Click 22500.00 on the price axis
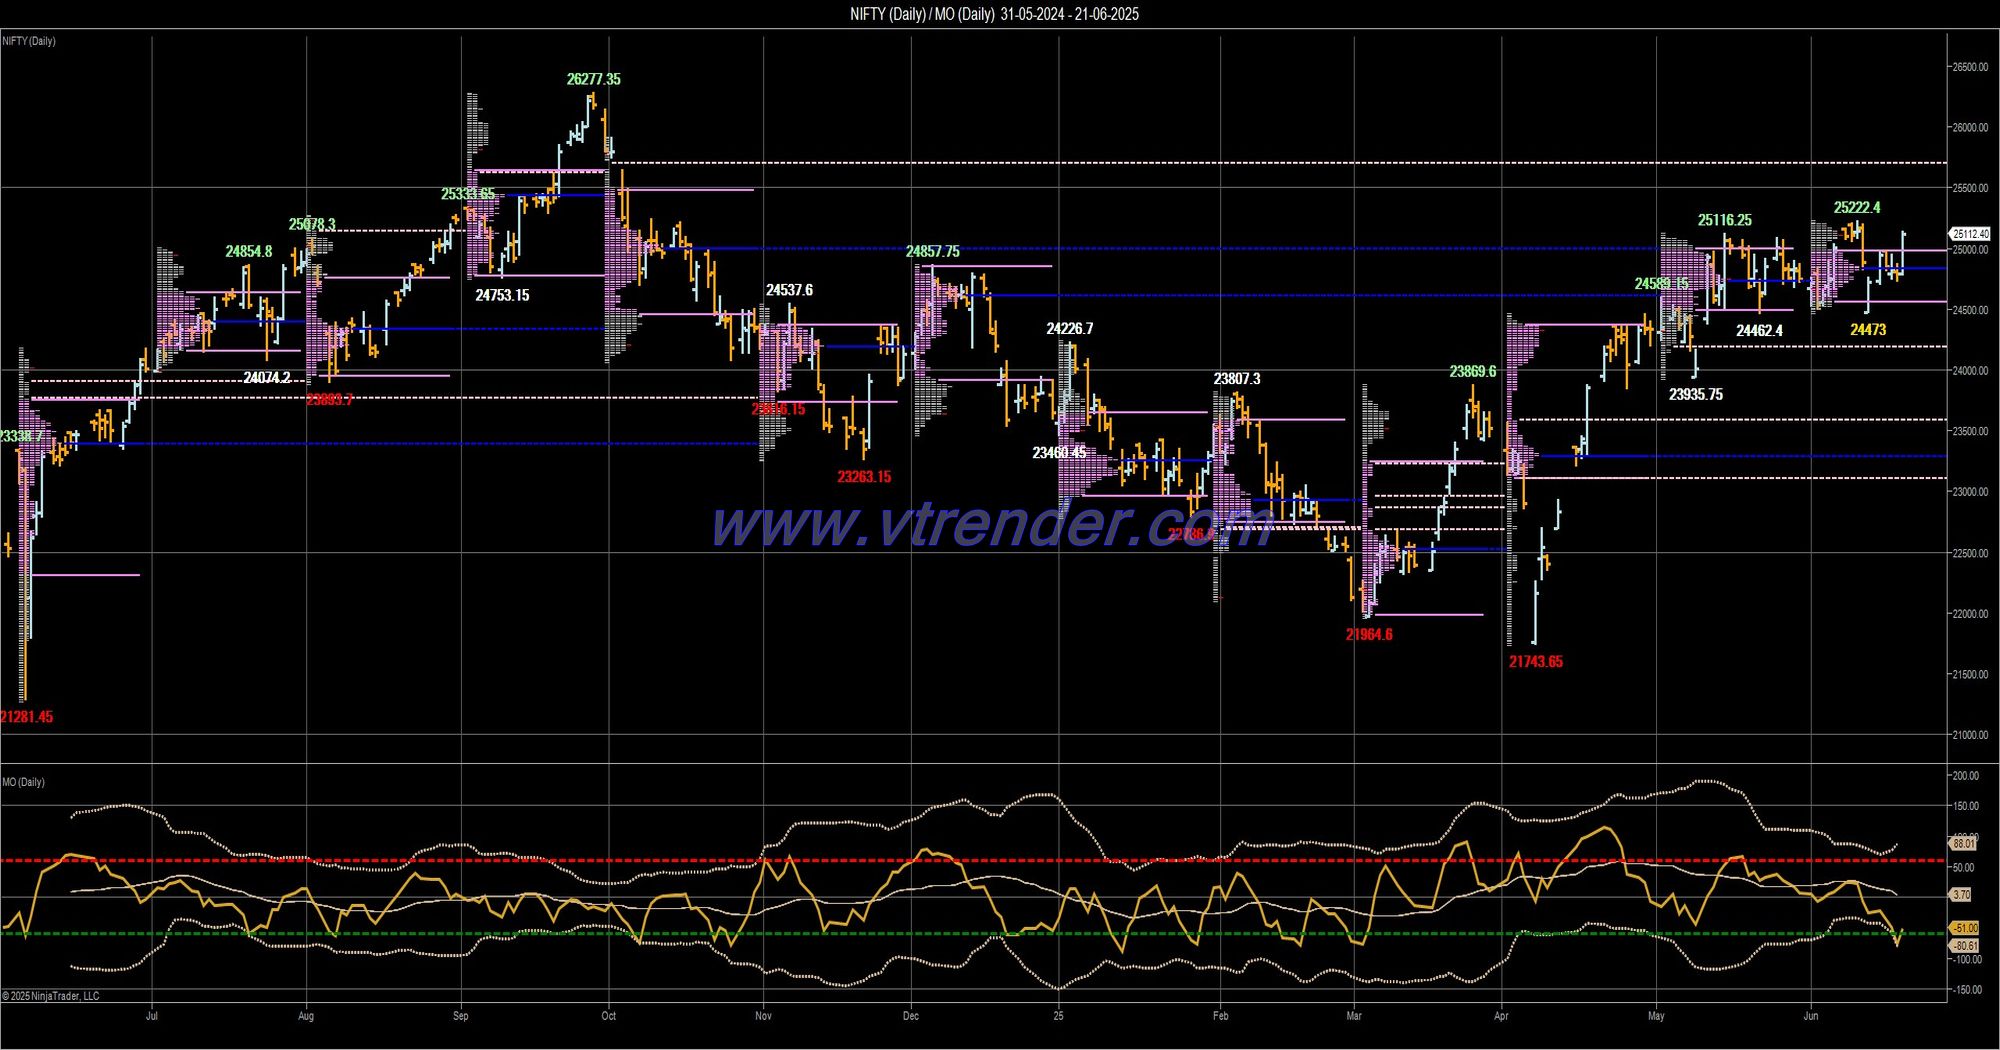Image resolution: width=2000 pixels, height=1050 pixels. point(1970,553)
